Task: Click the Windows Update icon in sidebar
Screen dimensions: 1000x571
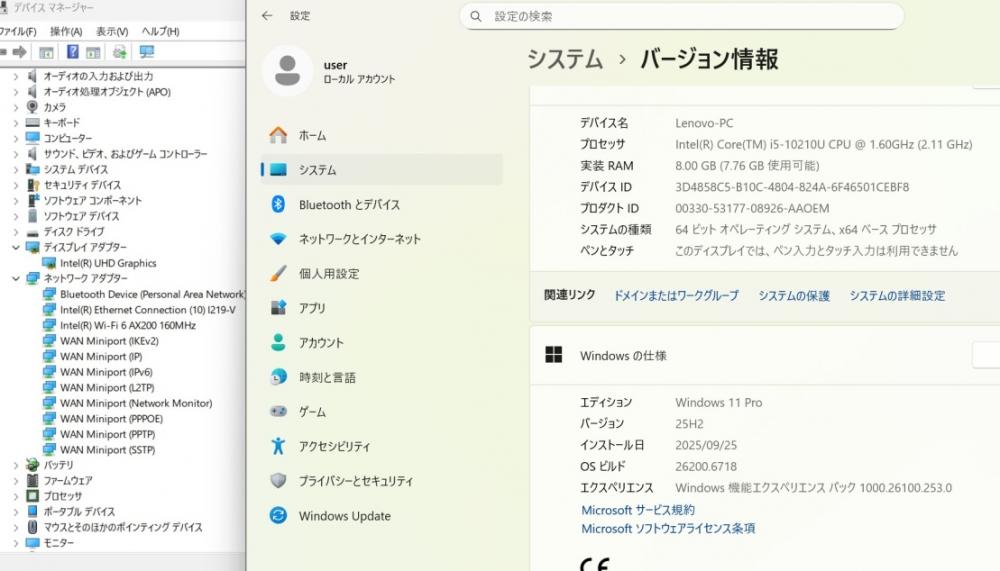Action: pos(279,516)
